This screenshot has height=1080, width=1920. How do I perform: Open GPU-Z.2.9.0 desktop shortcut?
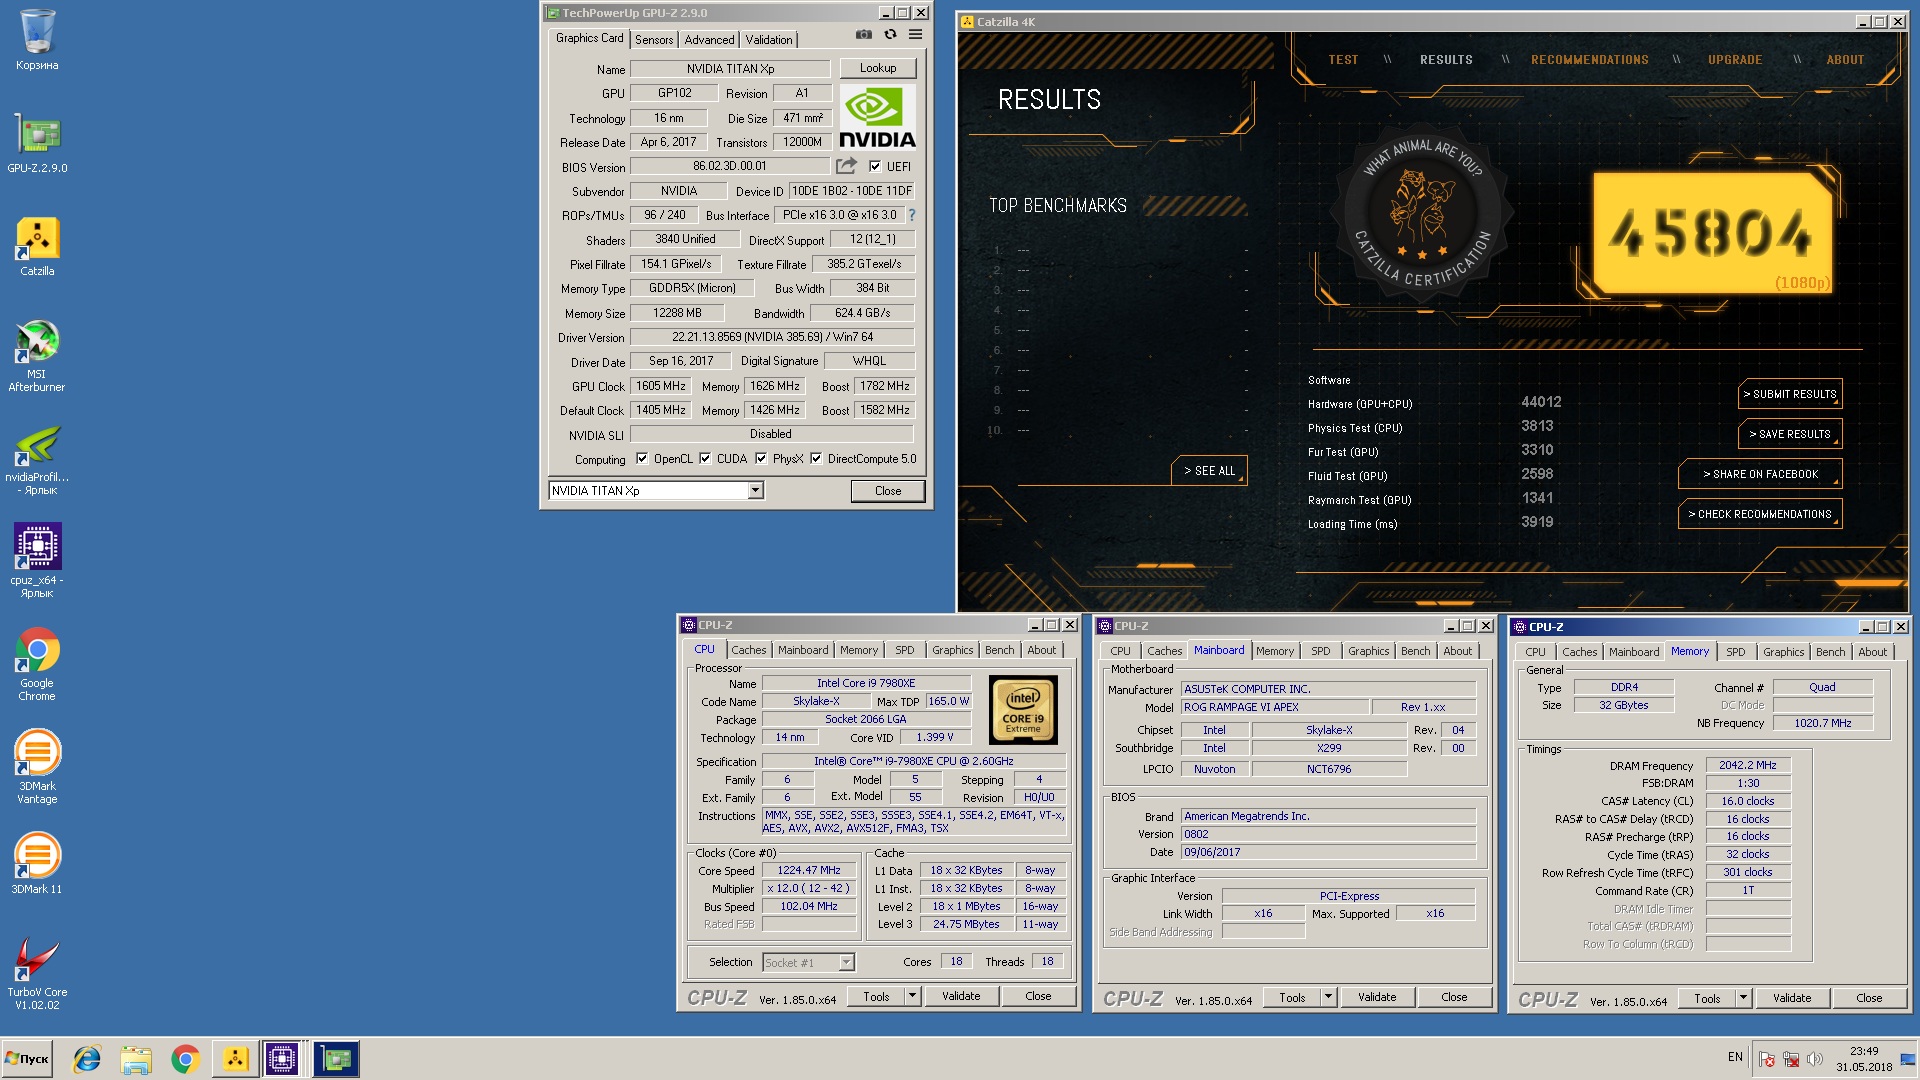pos(37,143)
